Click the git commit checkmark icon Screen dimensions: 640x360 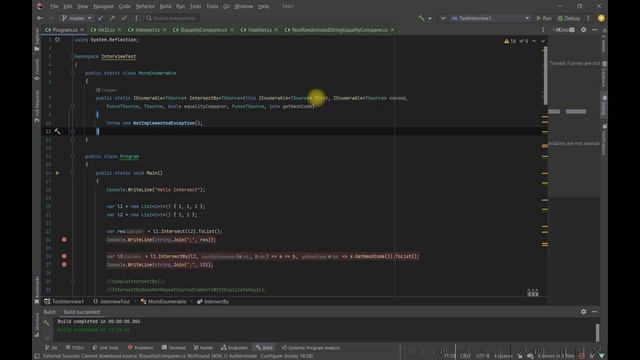click(124, 18)
